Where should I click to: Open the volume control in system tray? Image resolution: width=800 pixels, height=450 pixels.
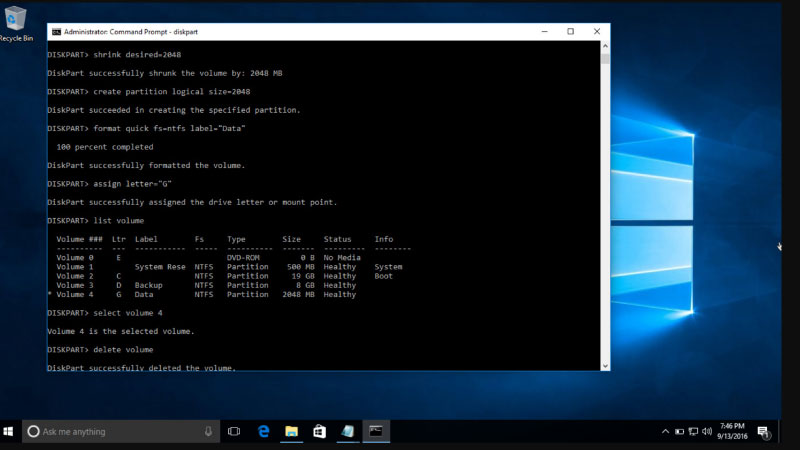point(708,431)
